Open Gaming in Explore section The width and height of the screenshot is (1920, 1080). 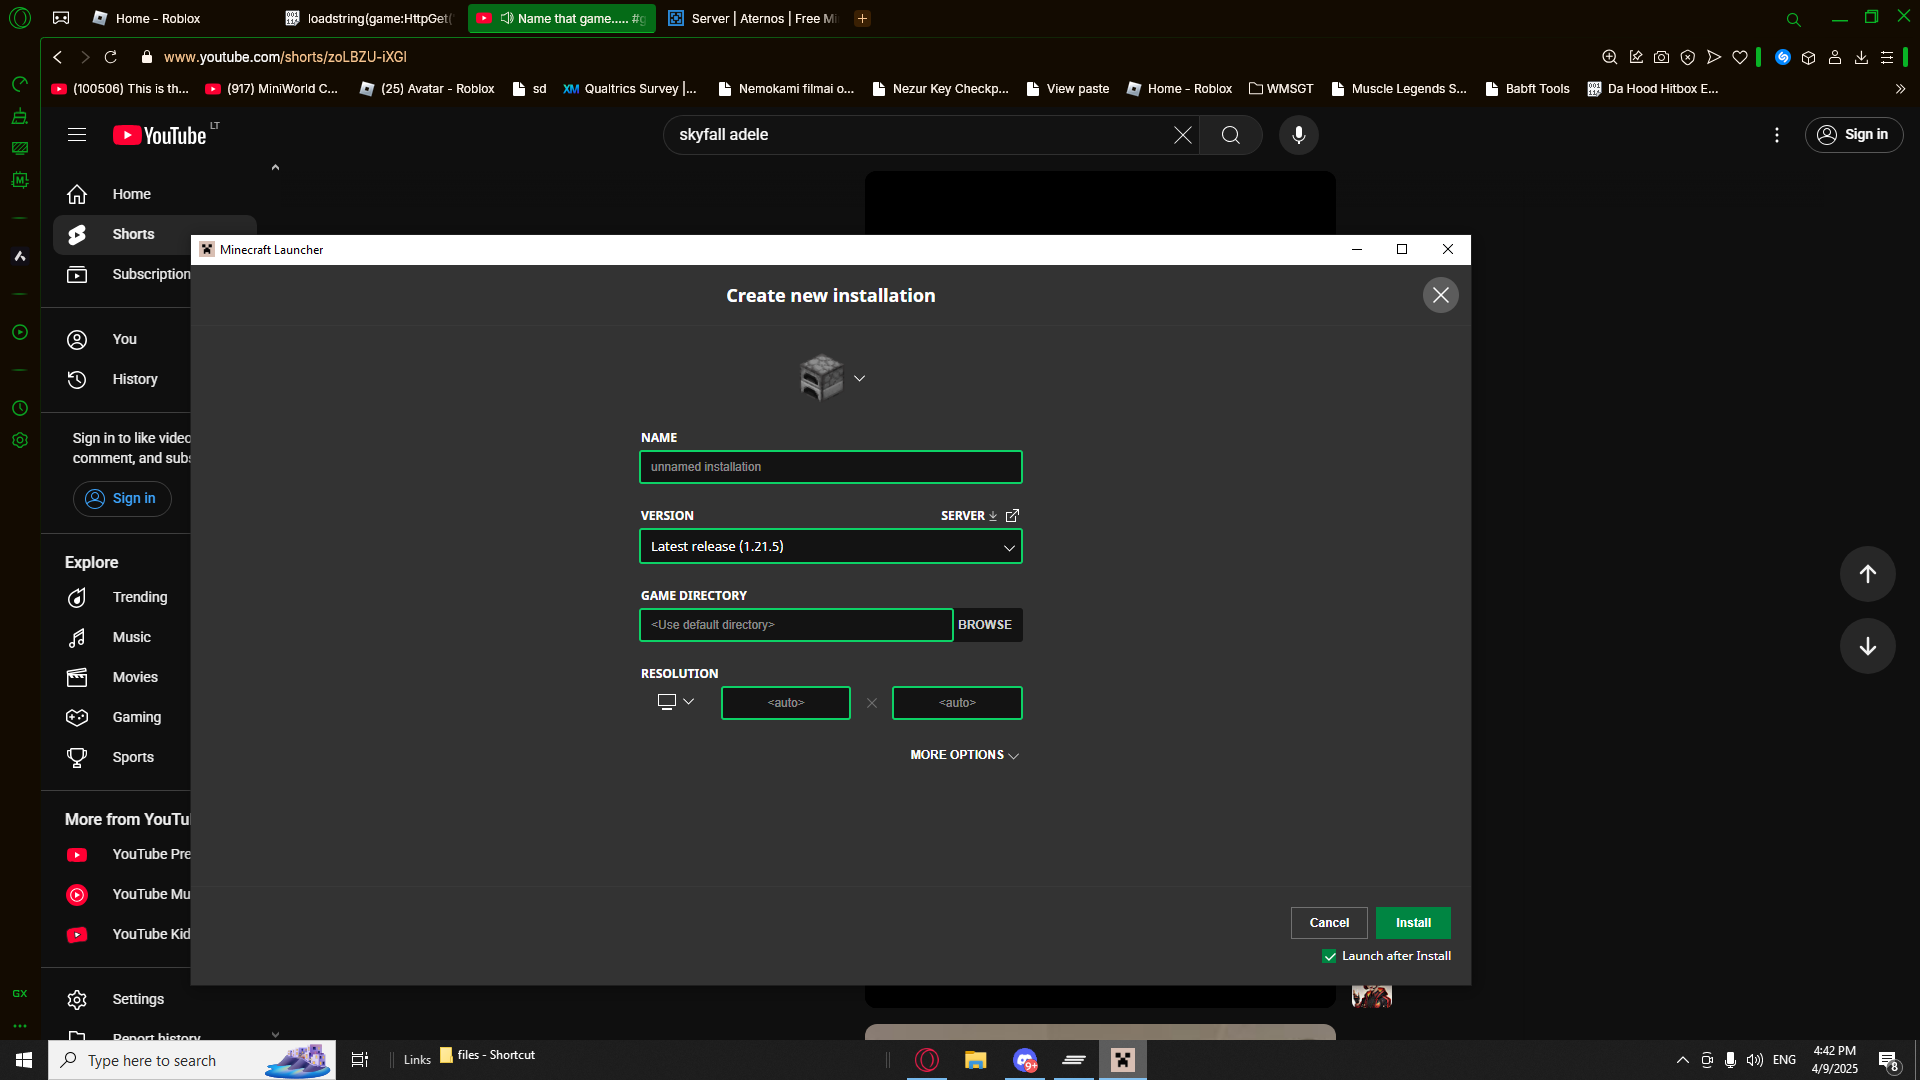[x=120, y=717]
